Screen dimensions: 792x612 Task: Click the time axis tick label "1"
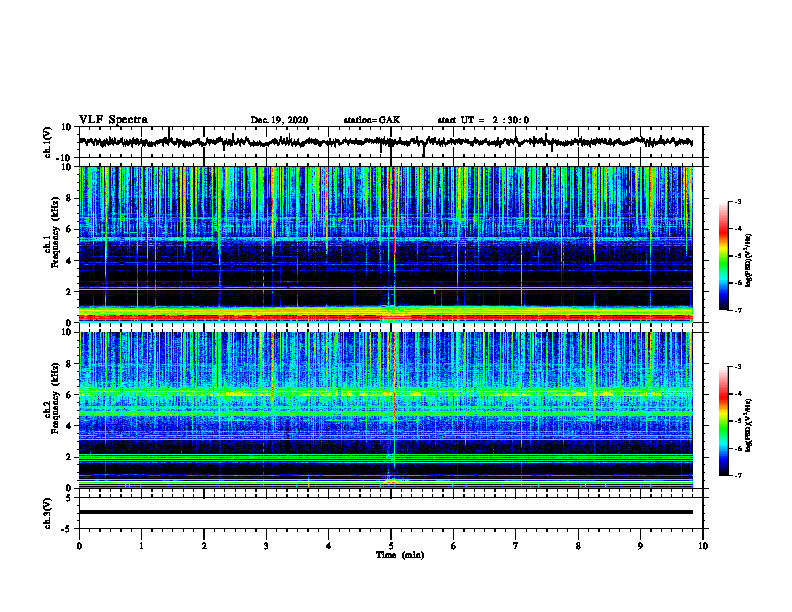click(x=141, y=546)
